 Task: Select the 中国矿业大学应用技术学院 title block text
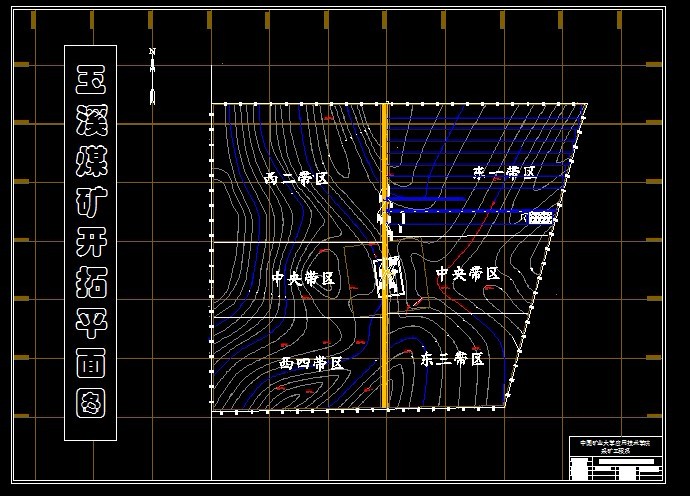coord(615,444)
